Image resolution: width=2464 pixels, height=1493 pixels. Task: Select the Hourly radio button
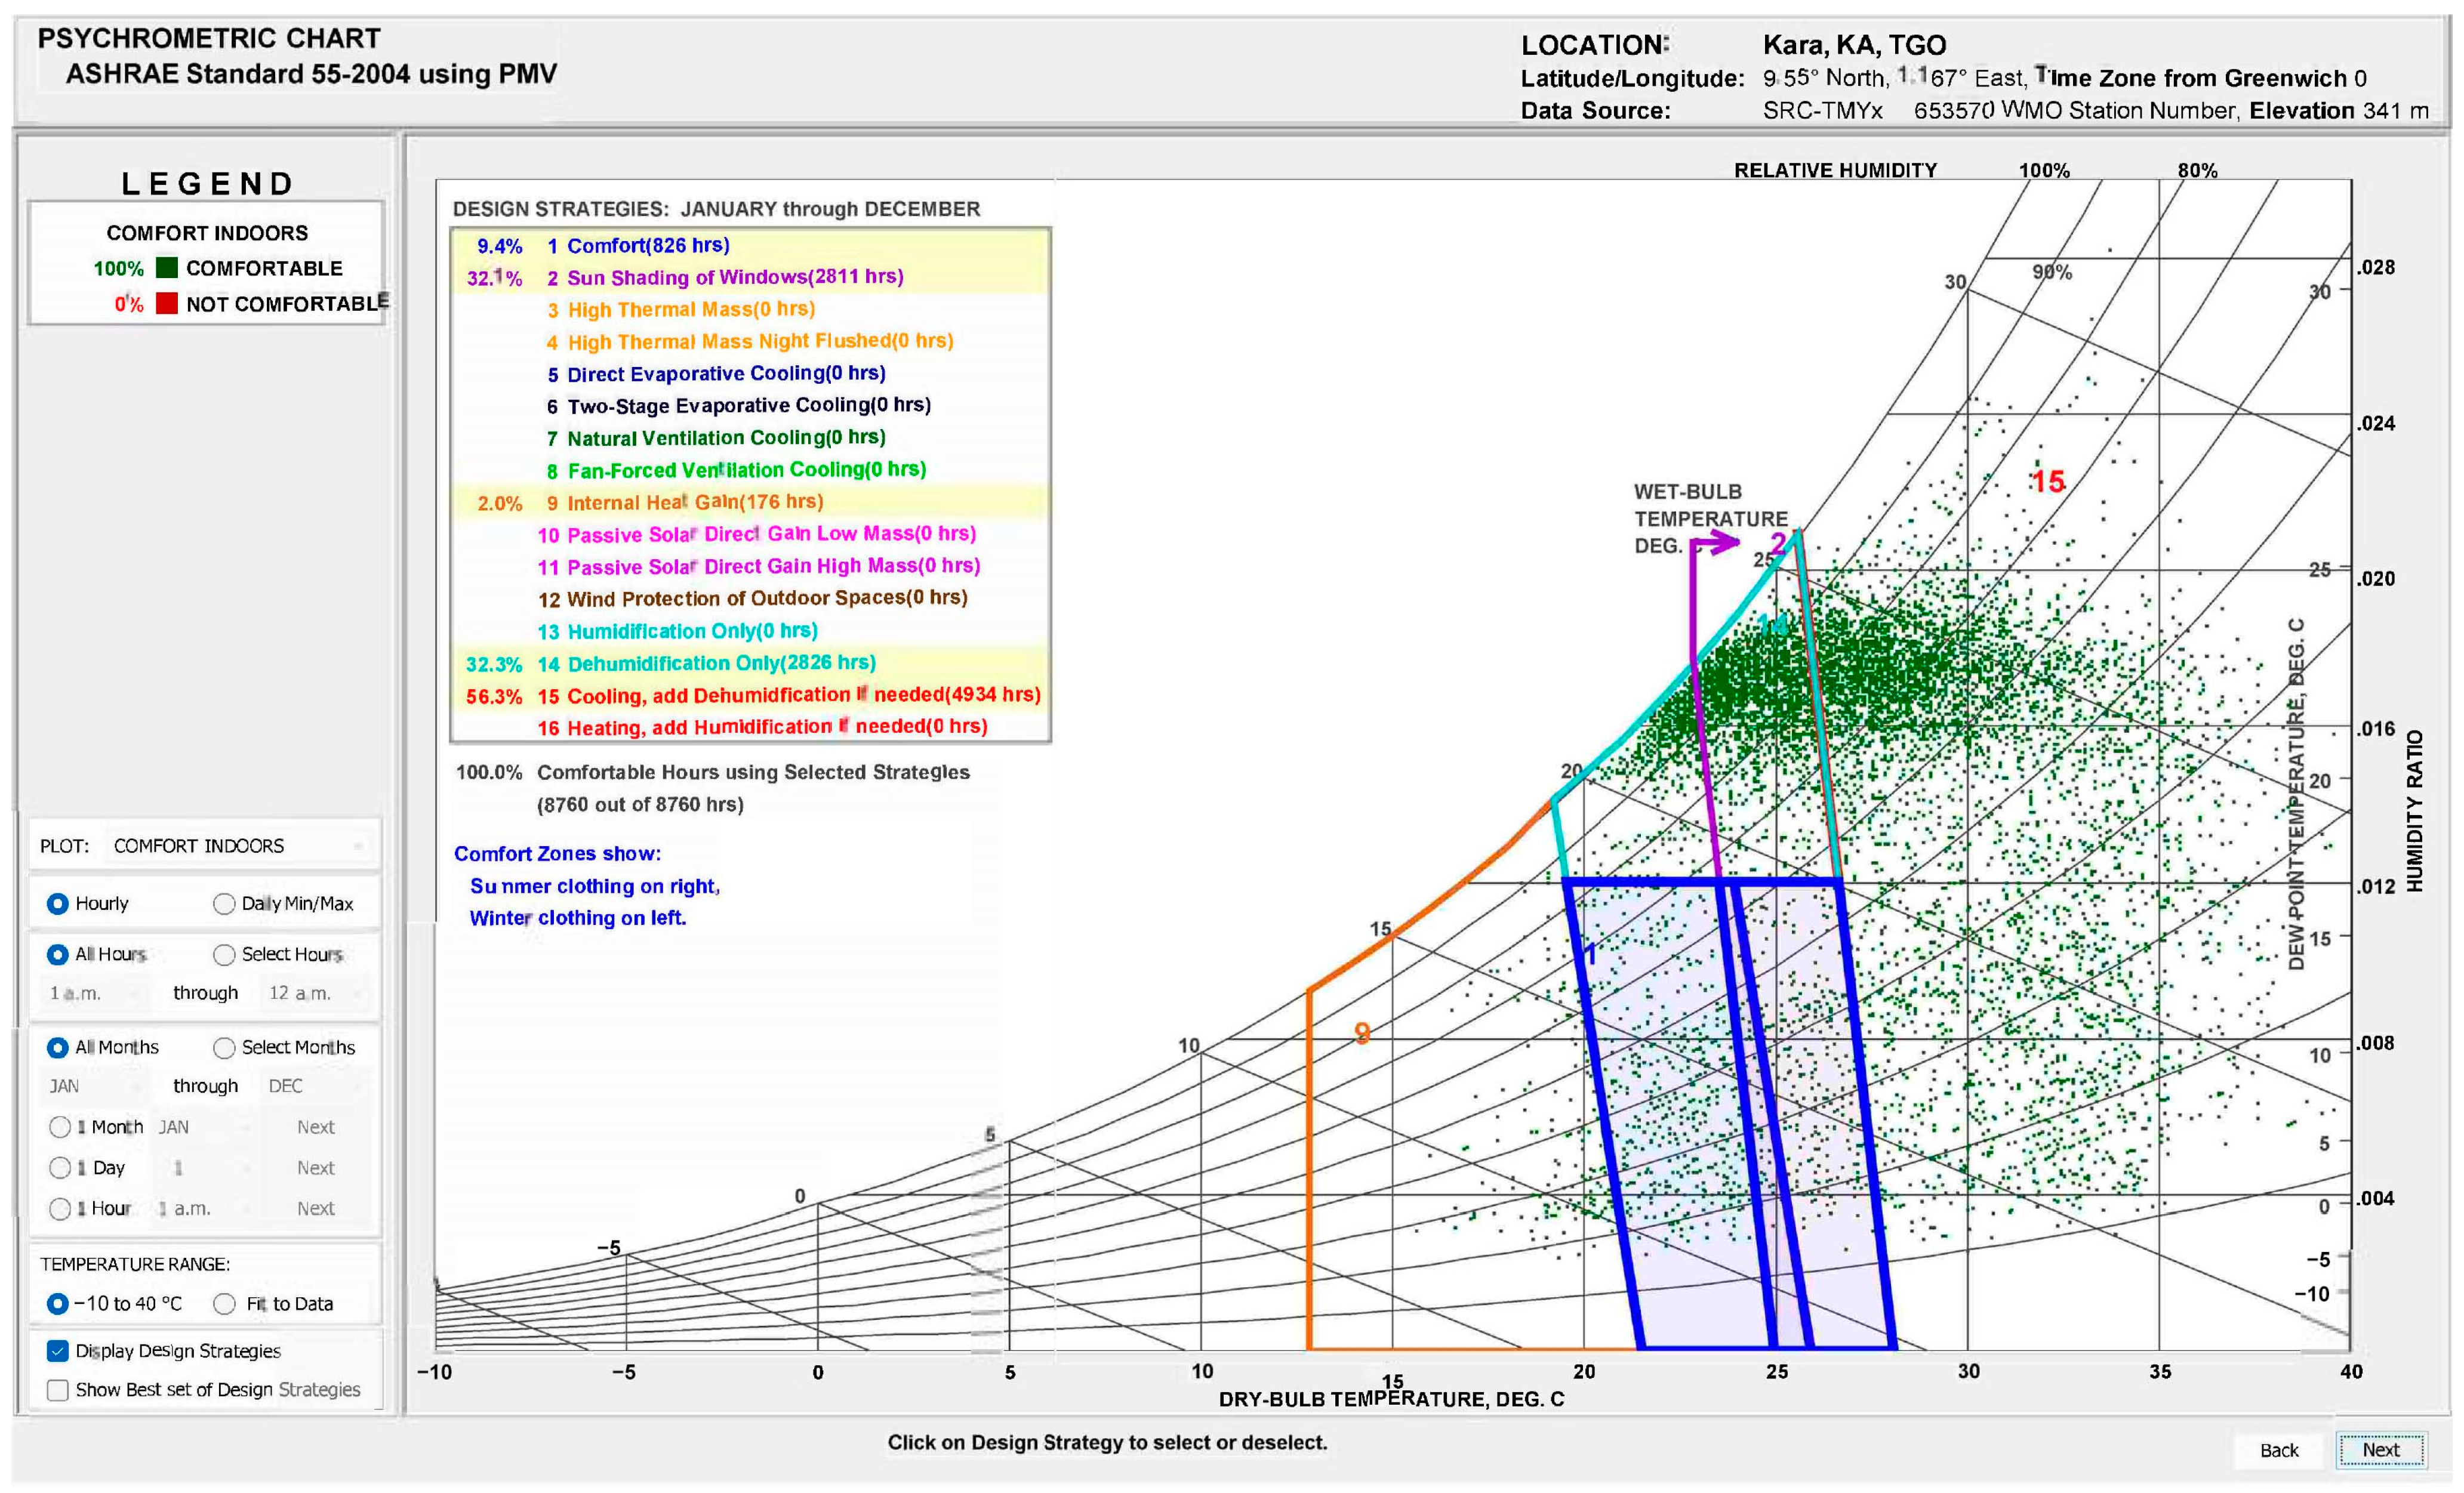pos(58,904)
